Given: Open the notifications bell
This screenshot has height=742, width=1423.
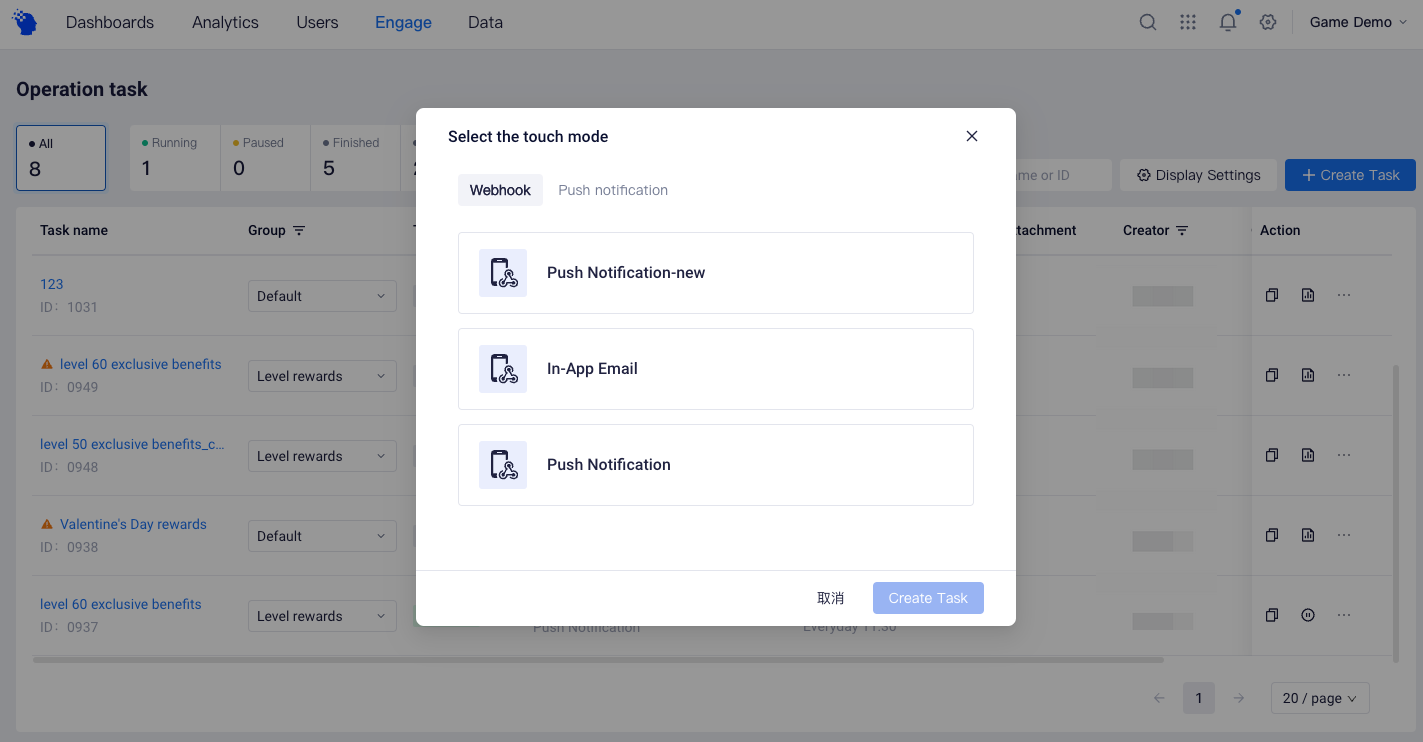Looking at the screenshot, I should pyautogui.click(x=1228, y=22).
